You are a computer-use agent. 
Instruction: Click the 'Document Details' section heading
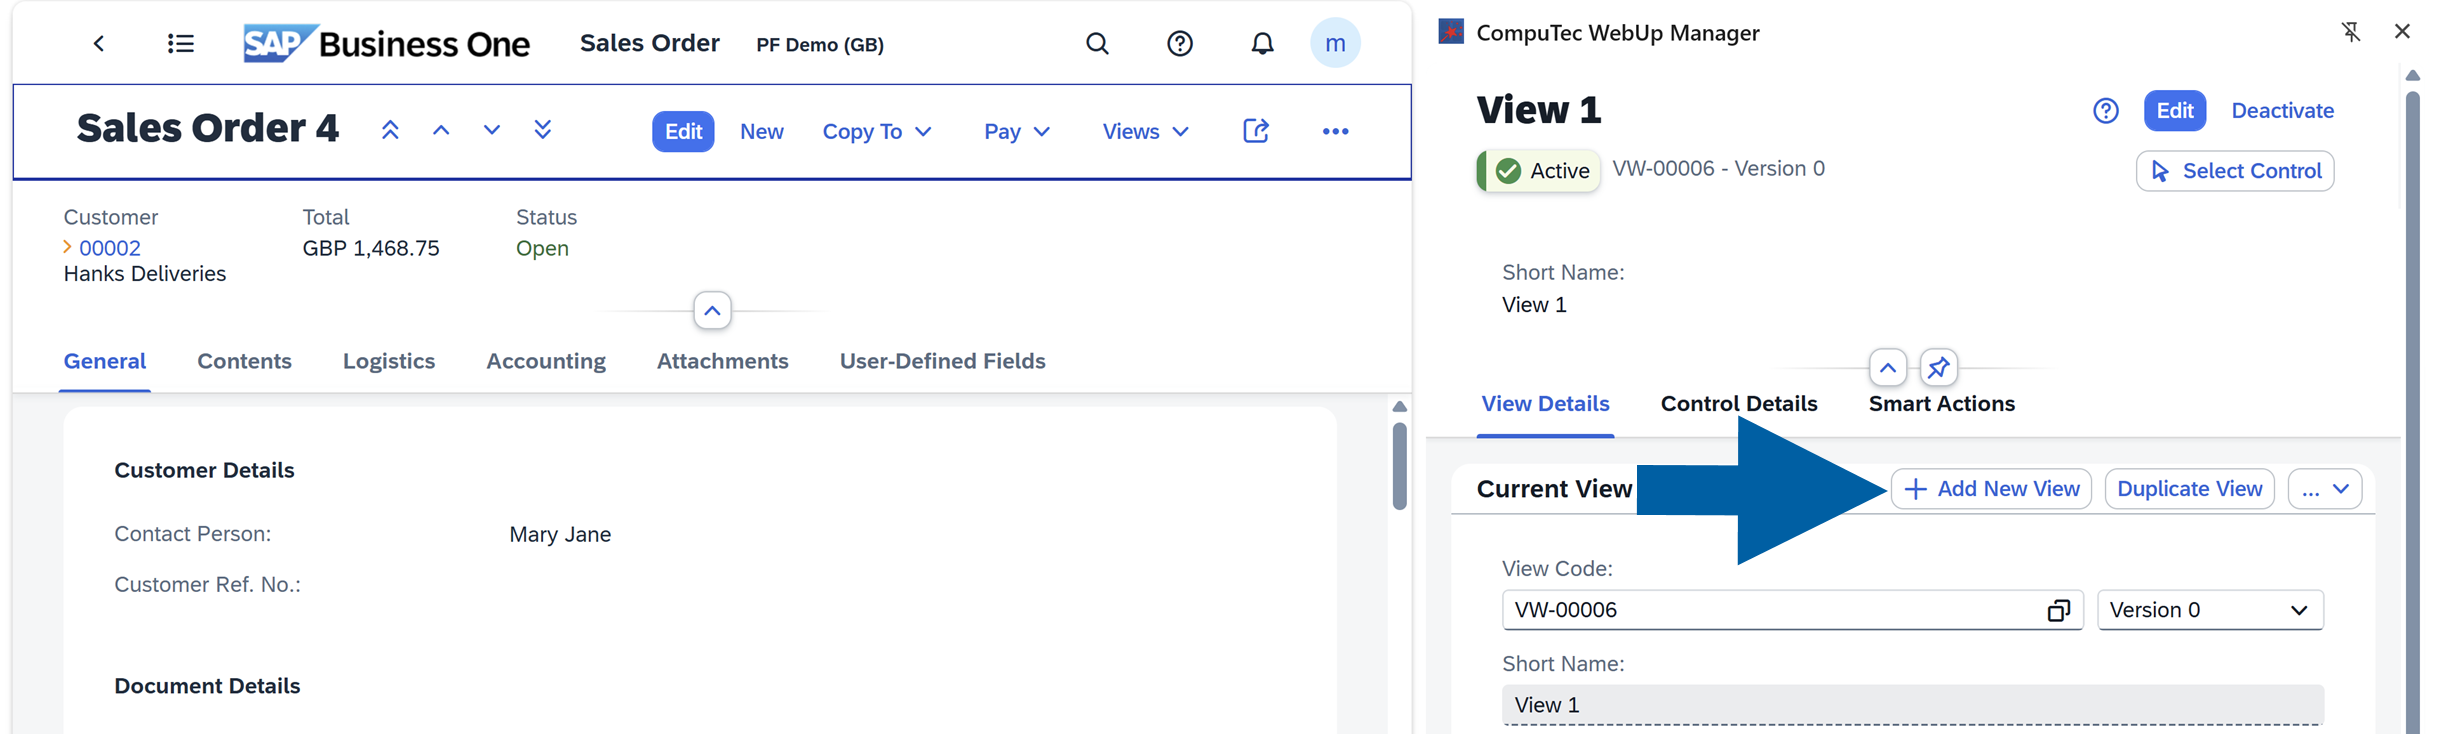[207, 686]
